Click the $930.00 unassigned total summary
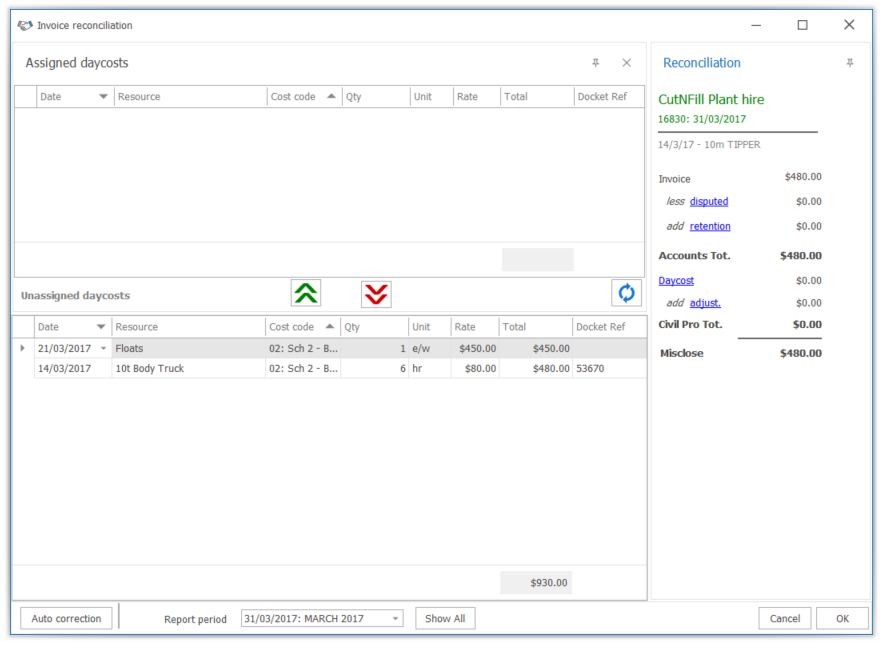This screenshot has width=886, height=648. [x=536, y=582]
